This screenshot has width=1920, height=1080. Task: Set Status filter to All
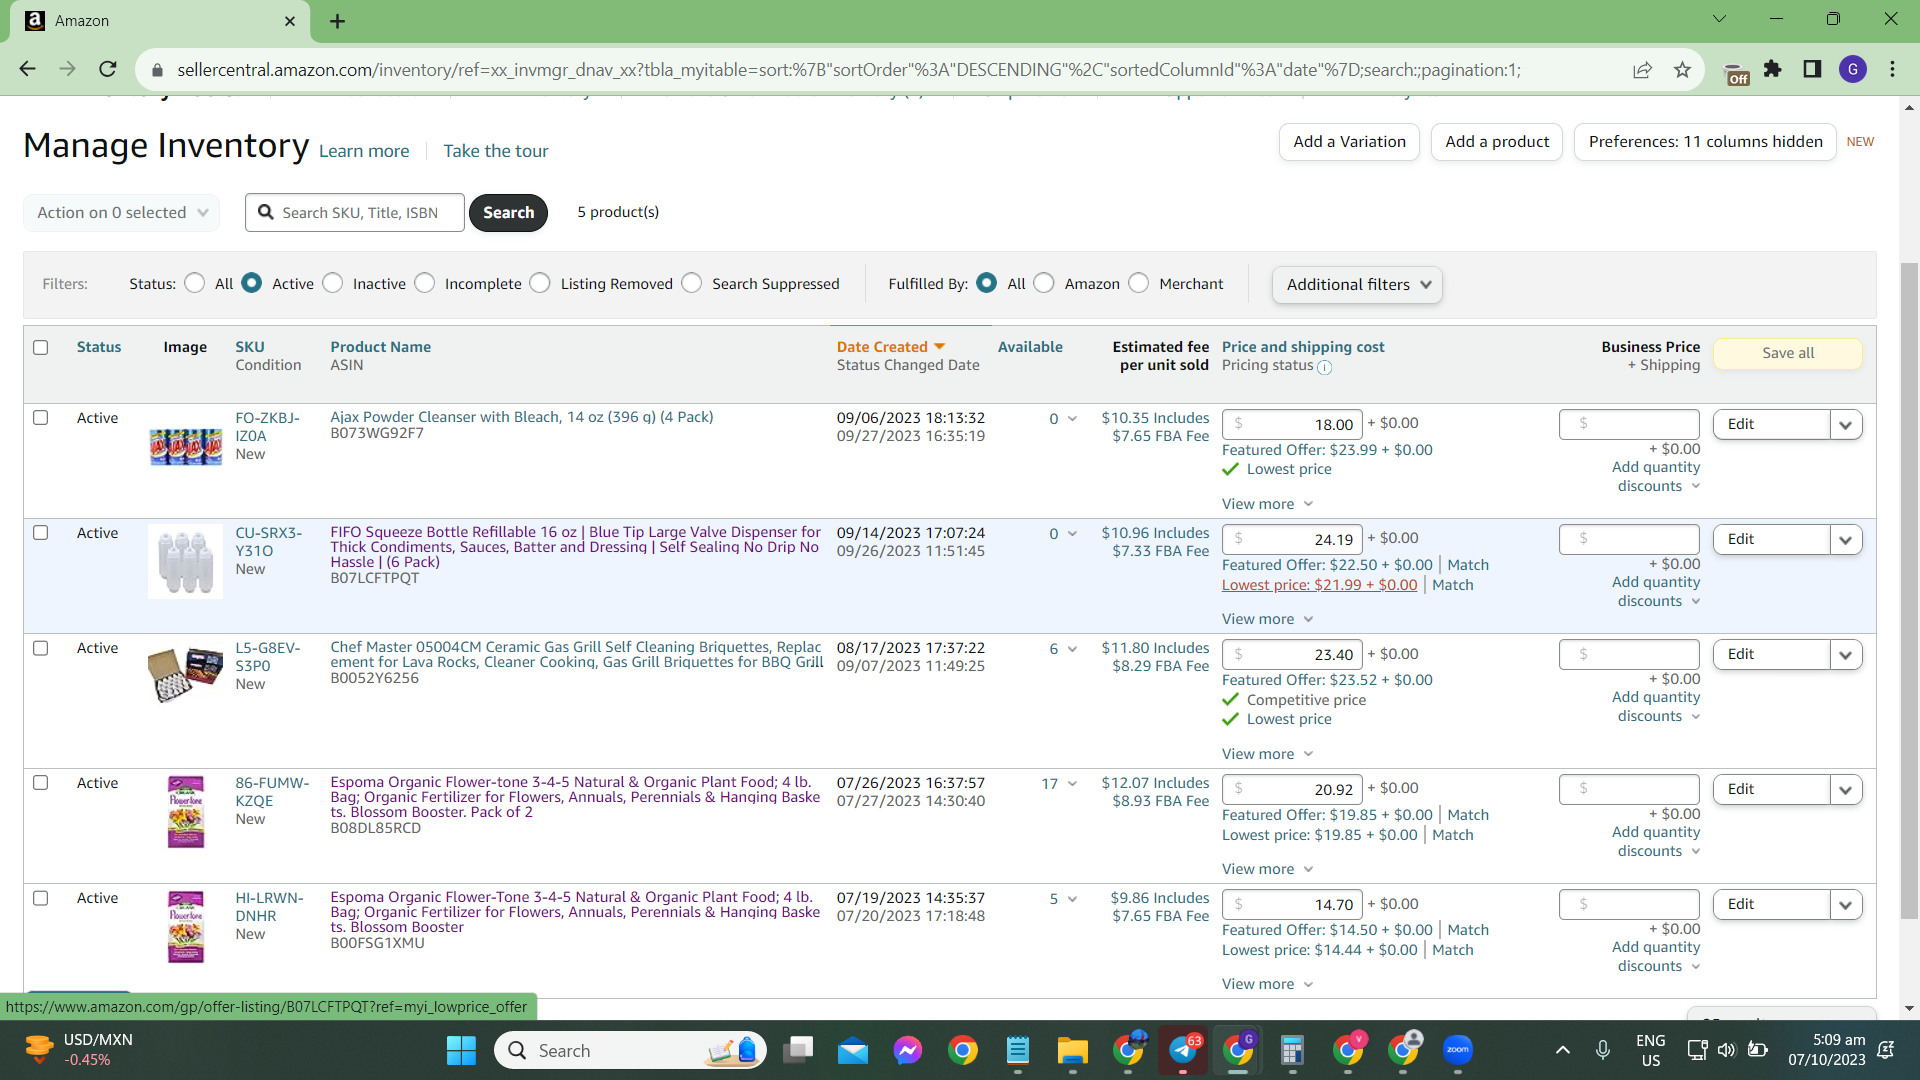[x=195, y=284]
